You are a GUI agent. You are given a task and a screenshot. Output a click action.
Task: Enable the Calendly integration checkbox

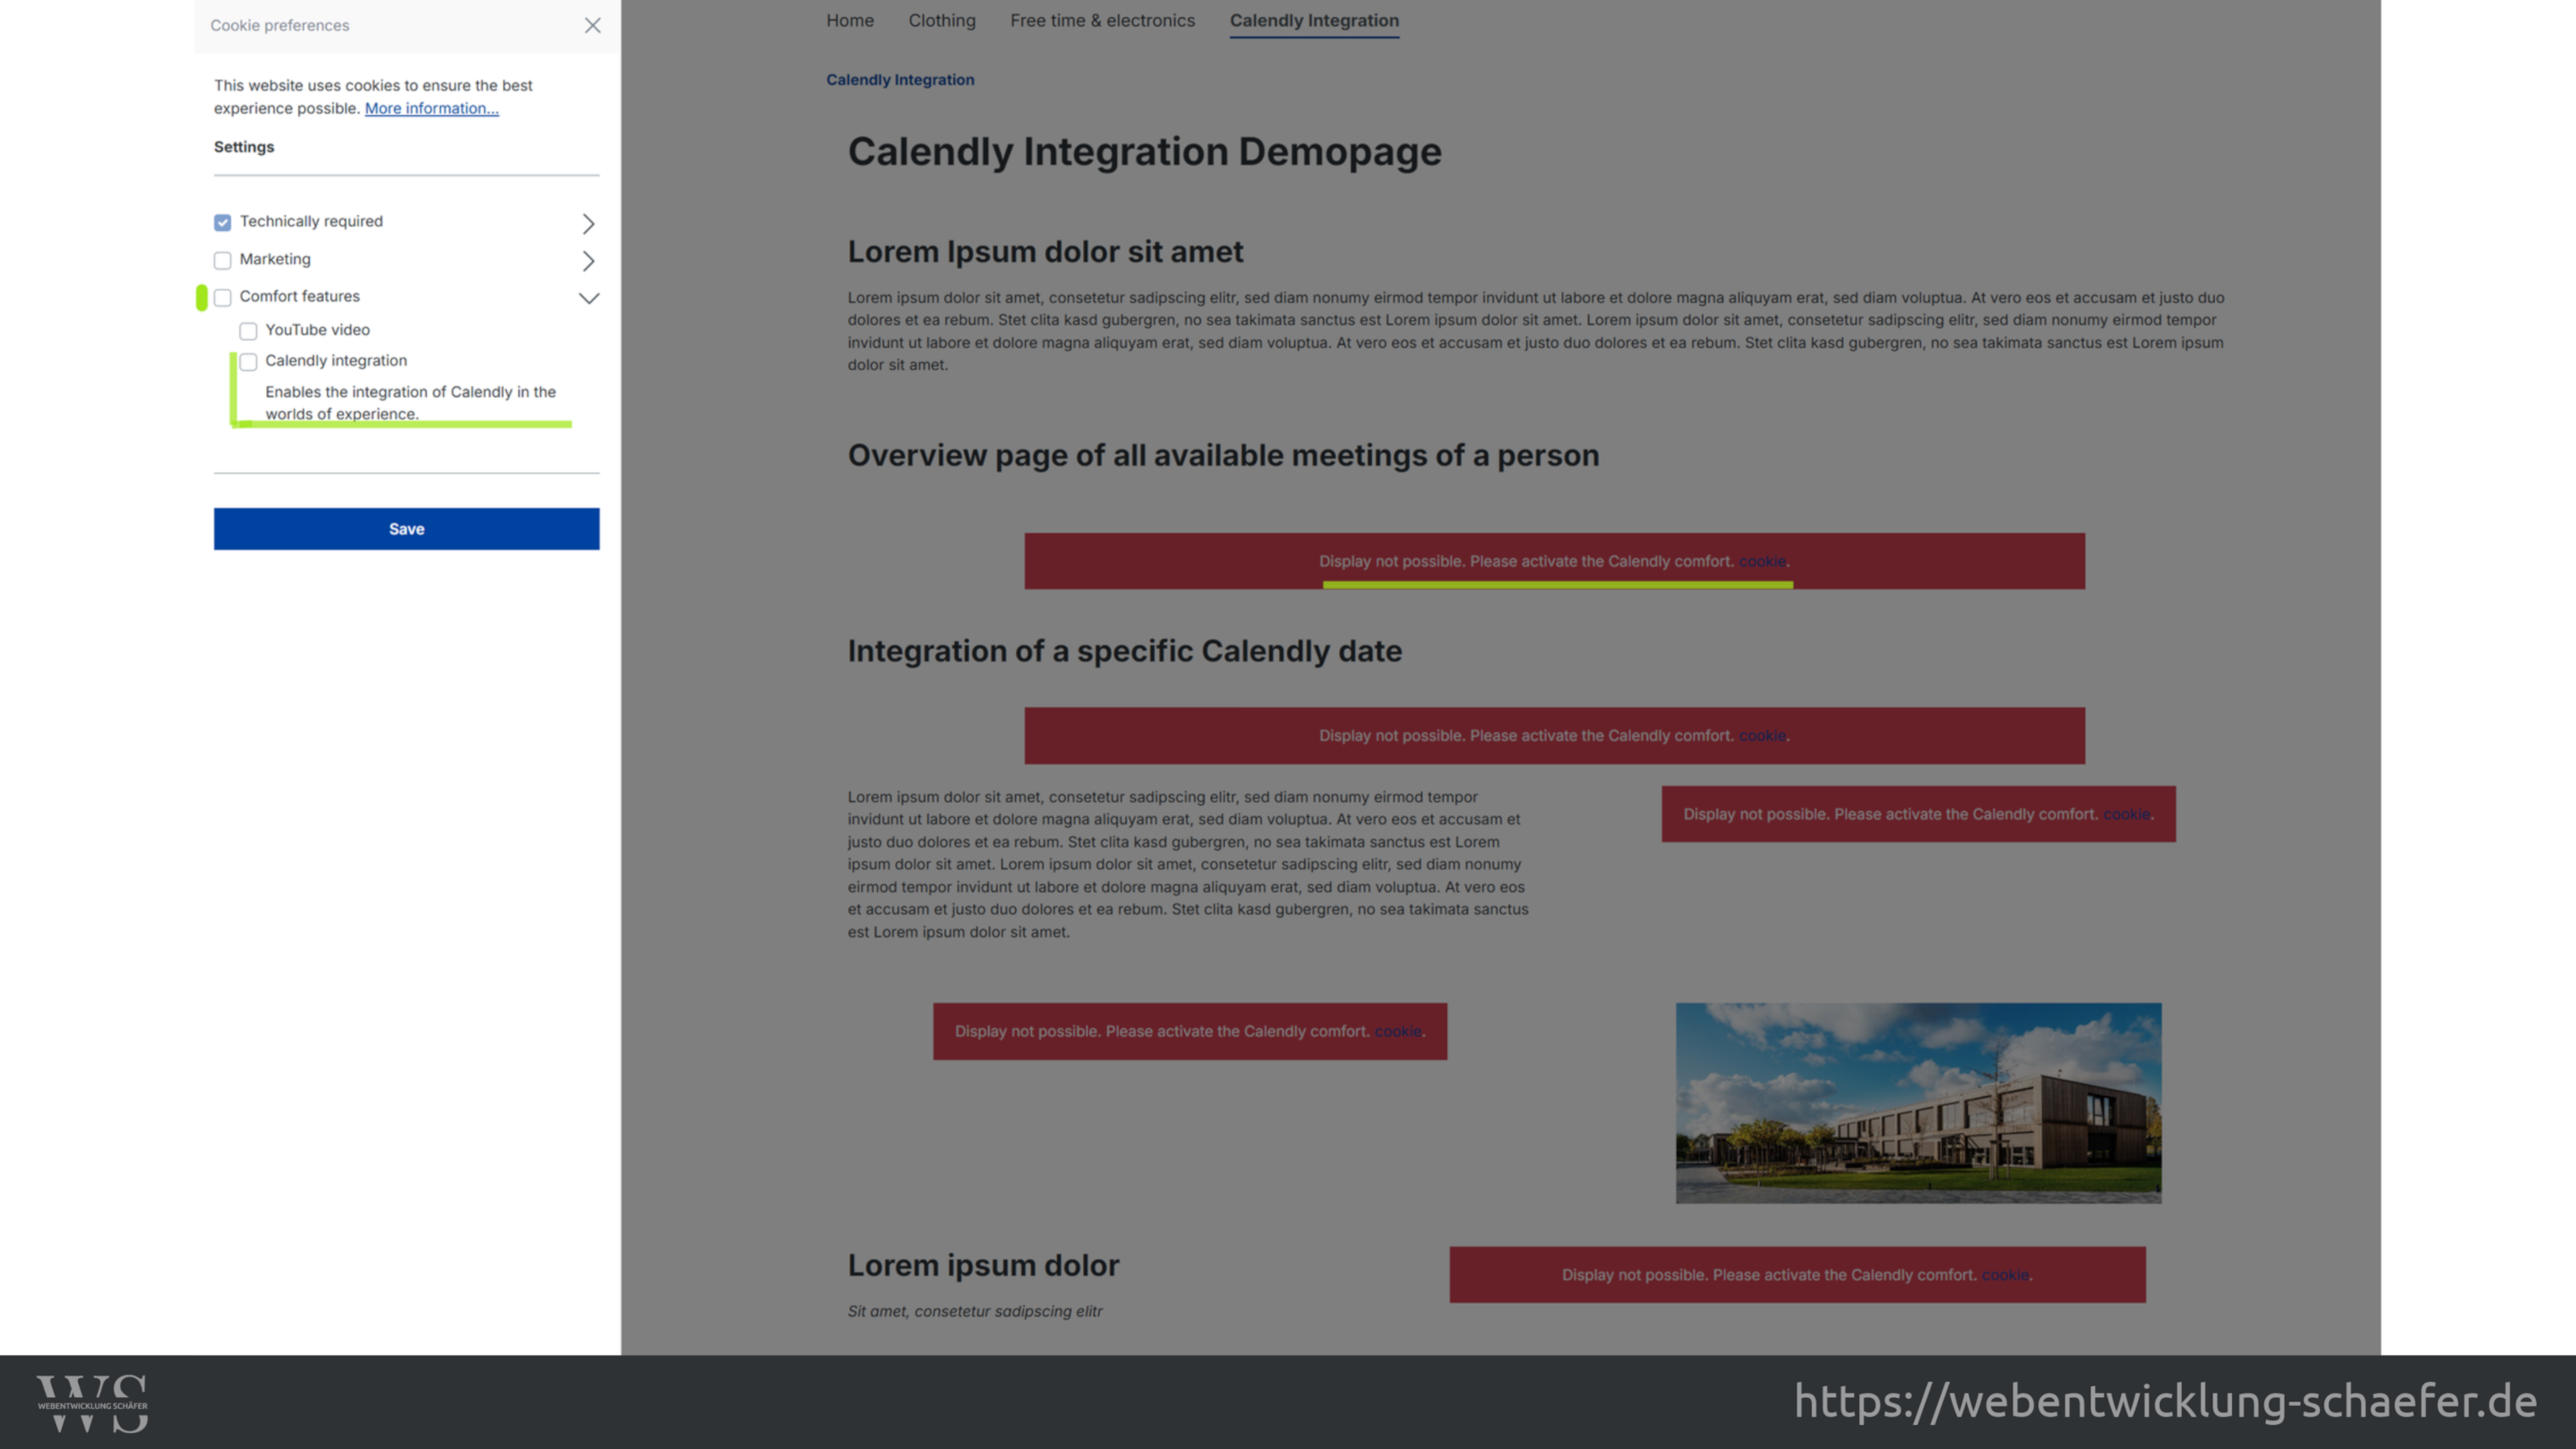tap(248, 361)
